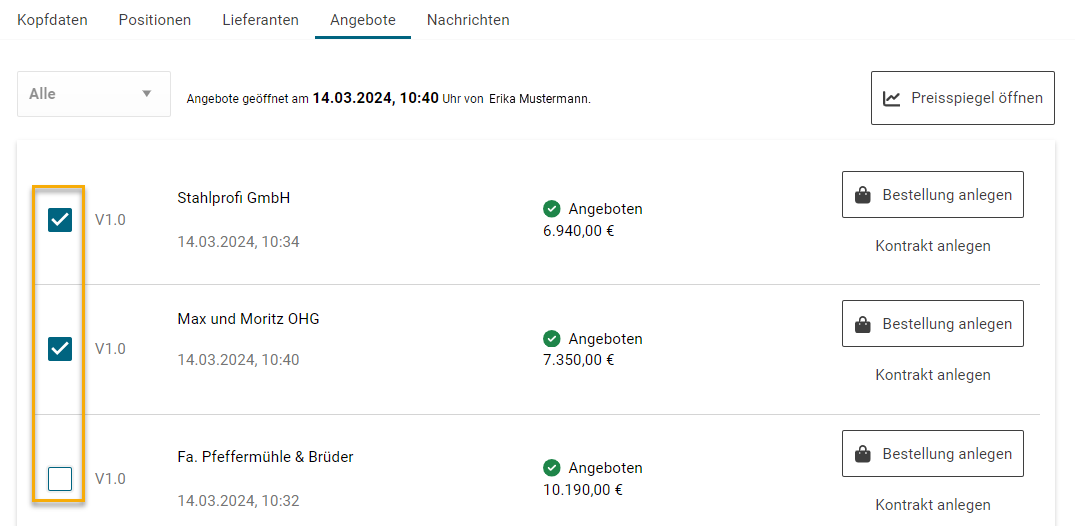Open the Positionen tab
1075x526 pixels.
(x=154, y=20)
